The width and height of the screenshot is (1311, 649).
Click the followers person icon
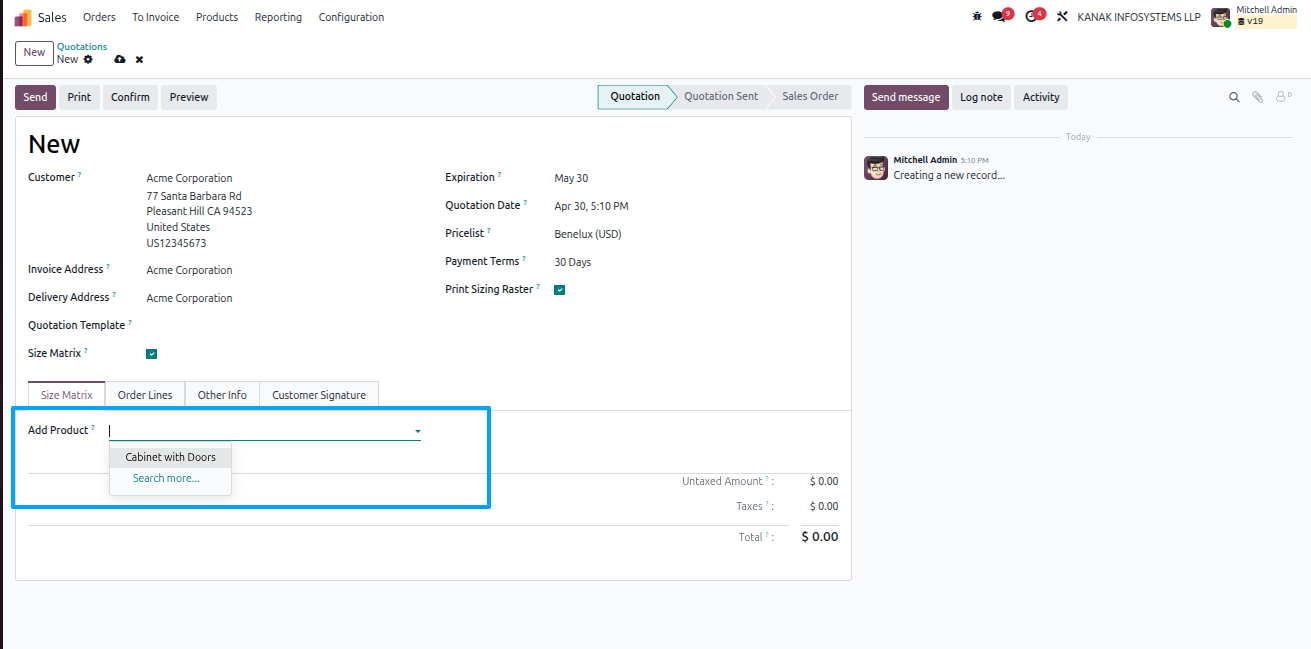[x=1283, y=97]
